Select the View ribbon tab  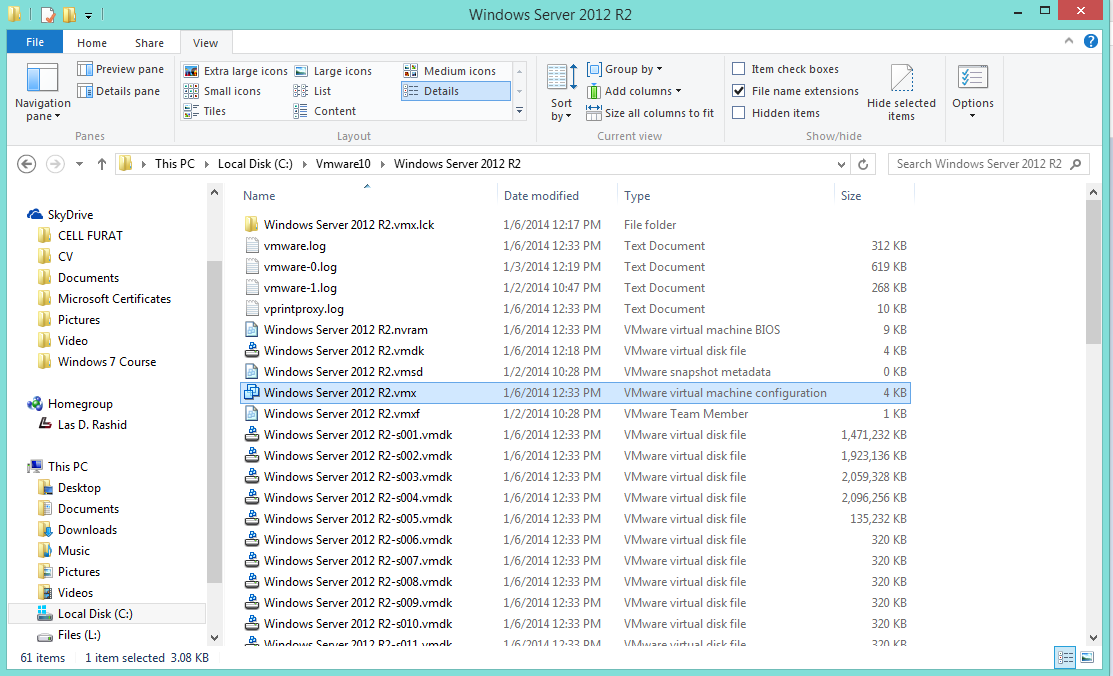205,43
